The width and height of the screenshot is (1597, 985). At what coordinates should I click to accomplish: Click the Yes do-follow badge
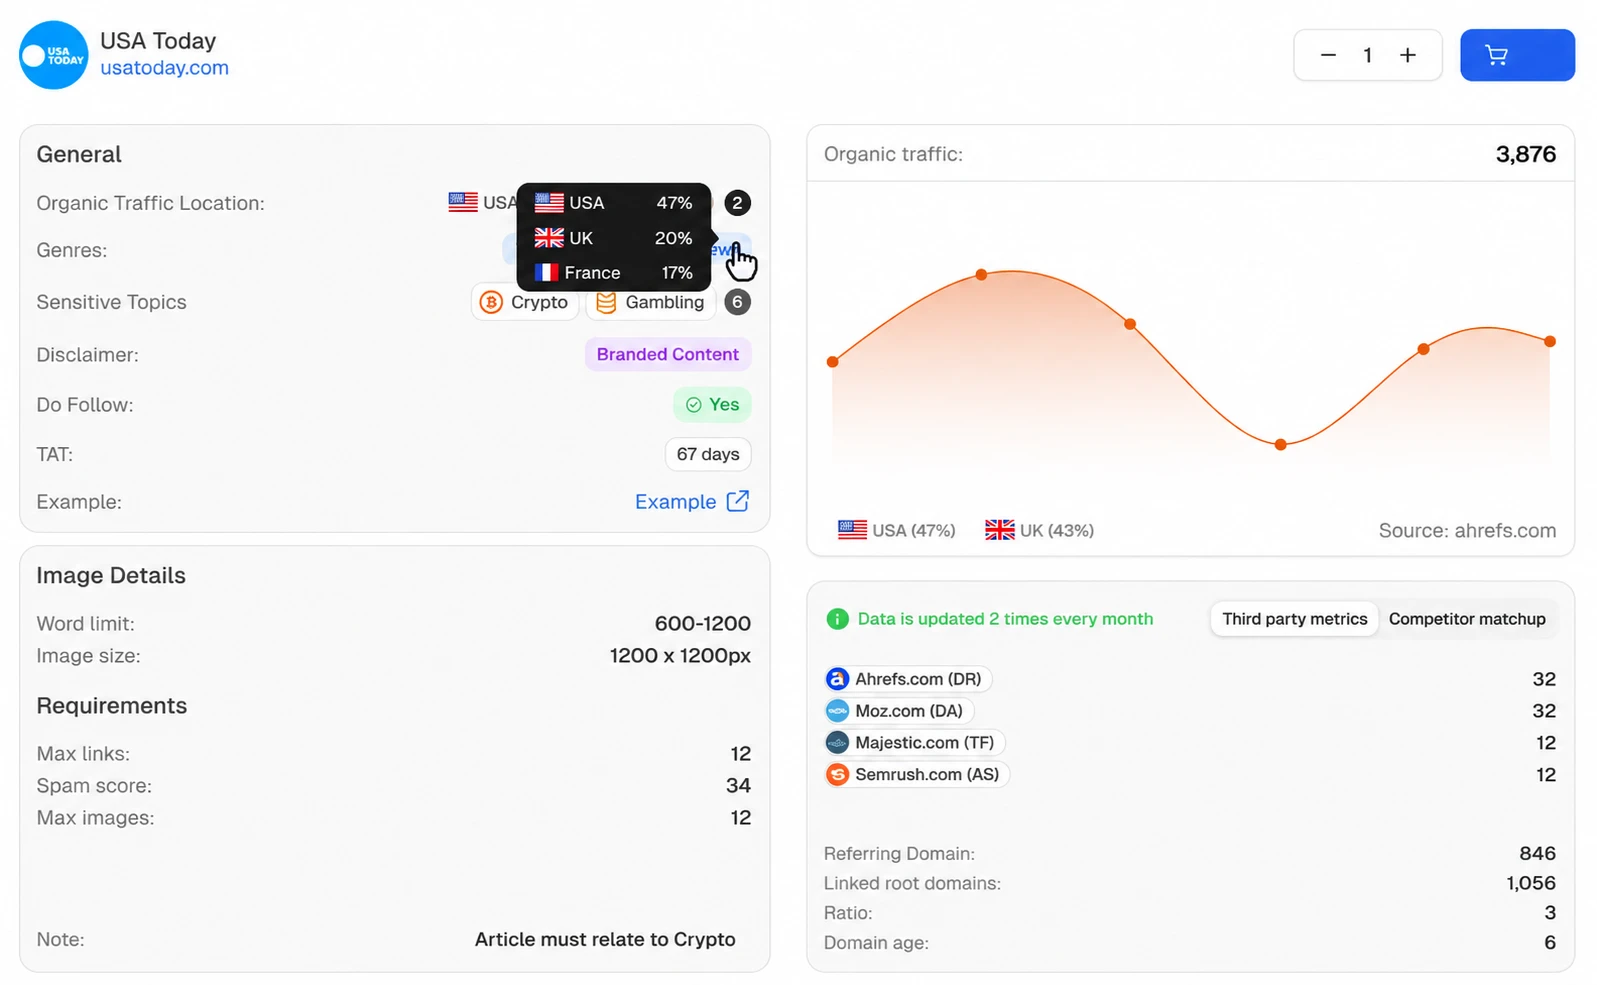click(712, 405)
